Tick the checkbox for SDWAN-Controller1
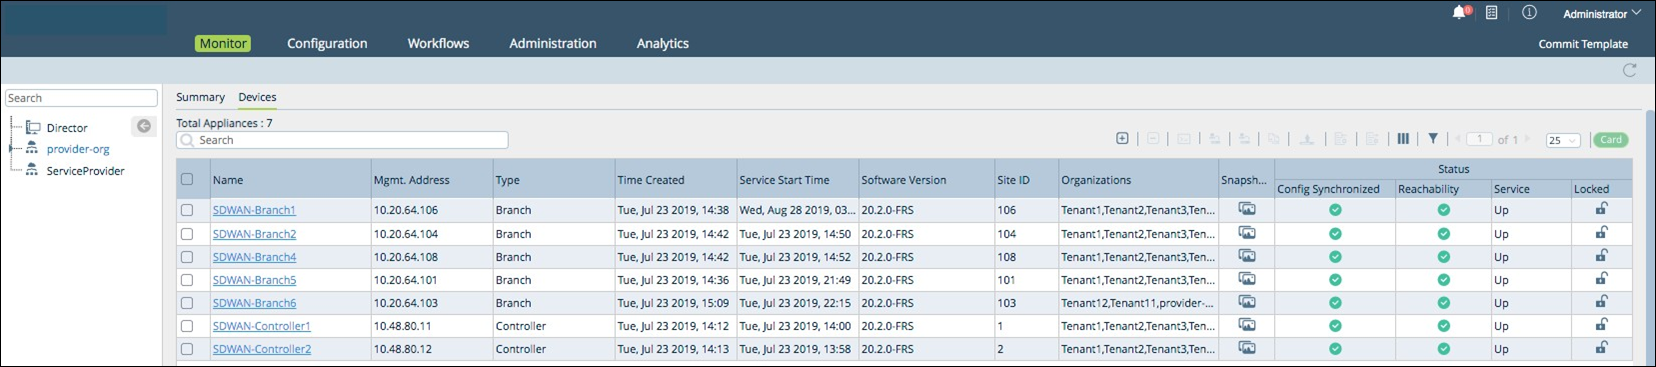1656x367 pixels. click(187, 326)
